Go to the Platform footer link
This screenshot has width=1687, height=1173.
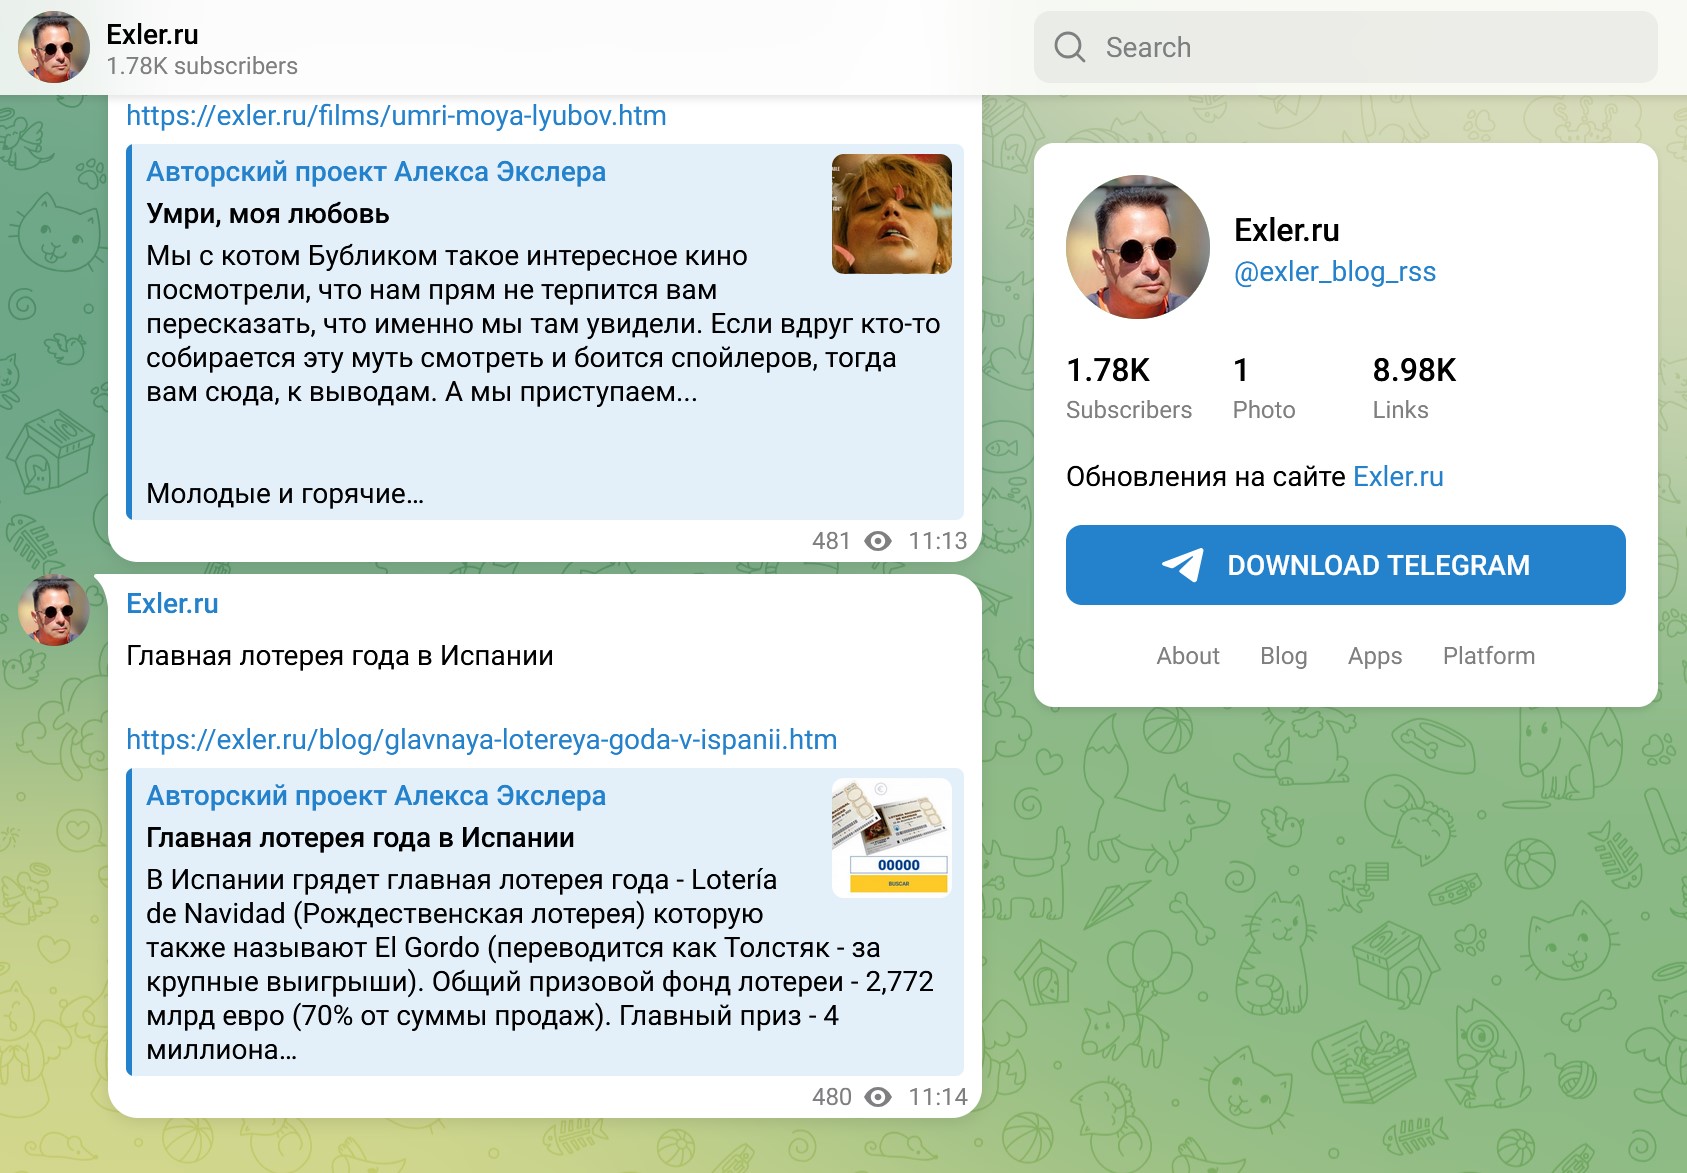1488,656
